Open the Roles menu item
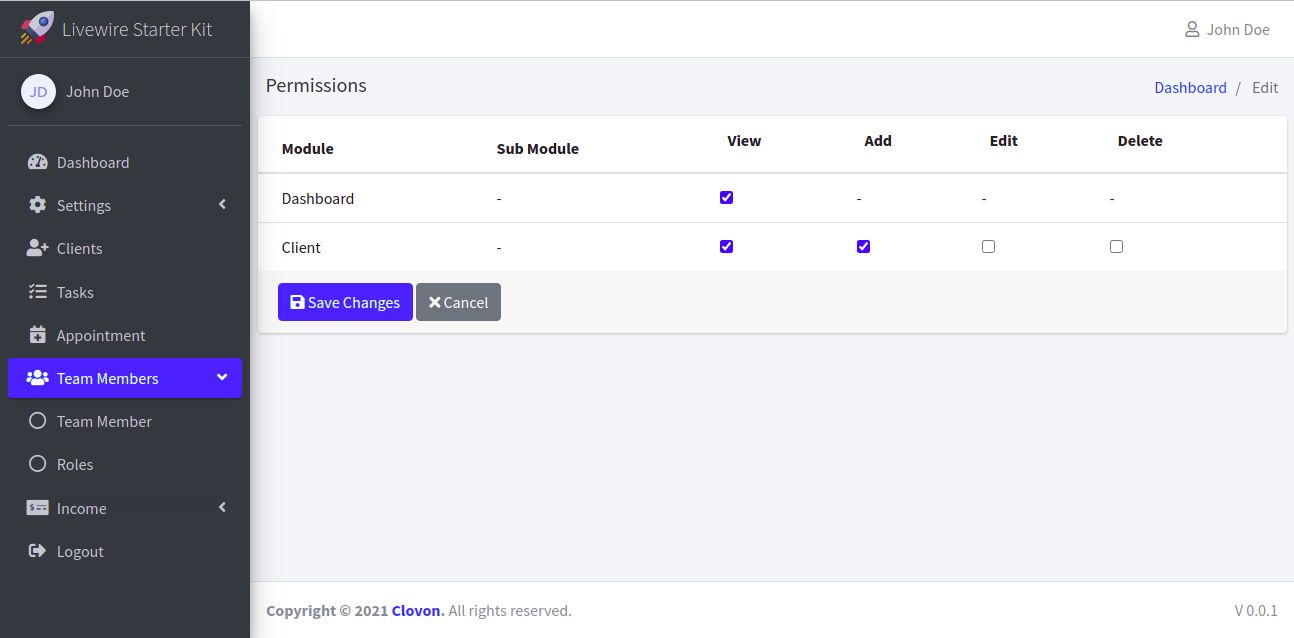Screen dimensions: 1294x638 (75, 464)
